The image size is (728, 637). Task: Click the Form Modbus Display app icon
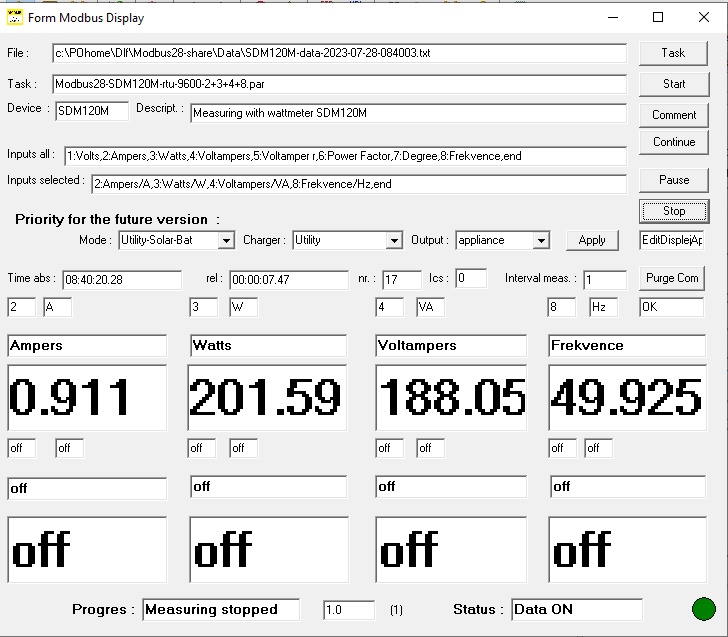coord(14,17)
